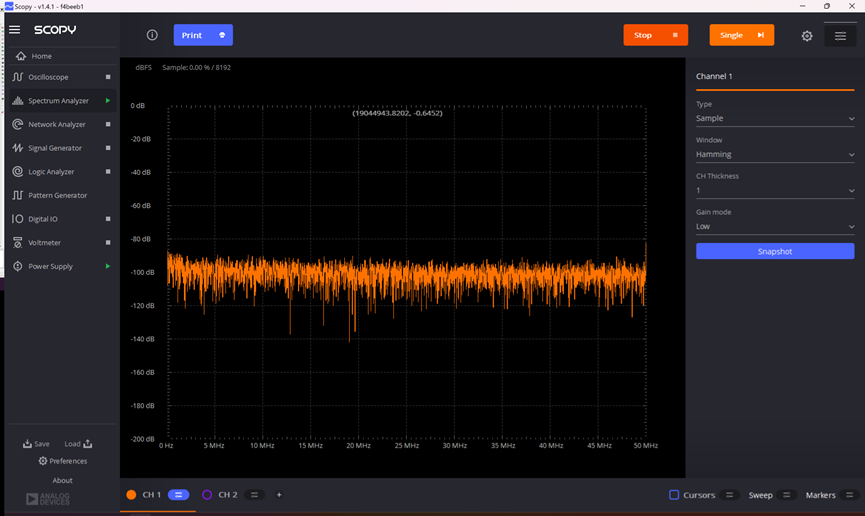Click the Sweep label

[x=760, y=495]
